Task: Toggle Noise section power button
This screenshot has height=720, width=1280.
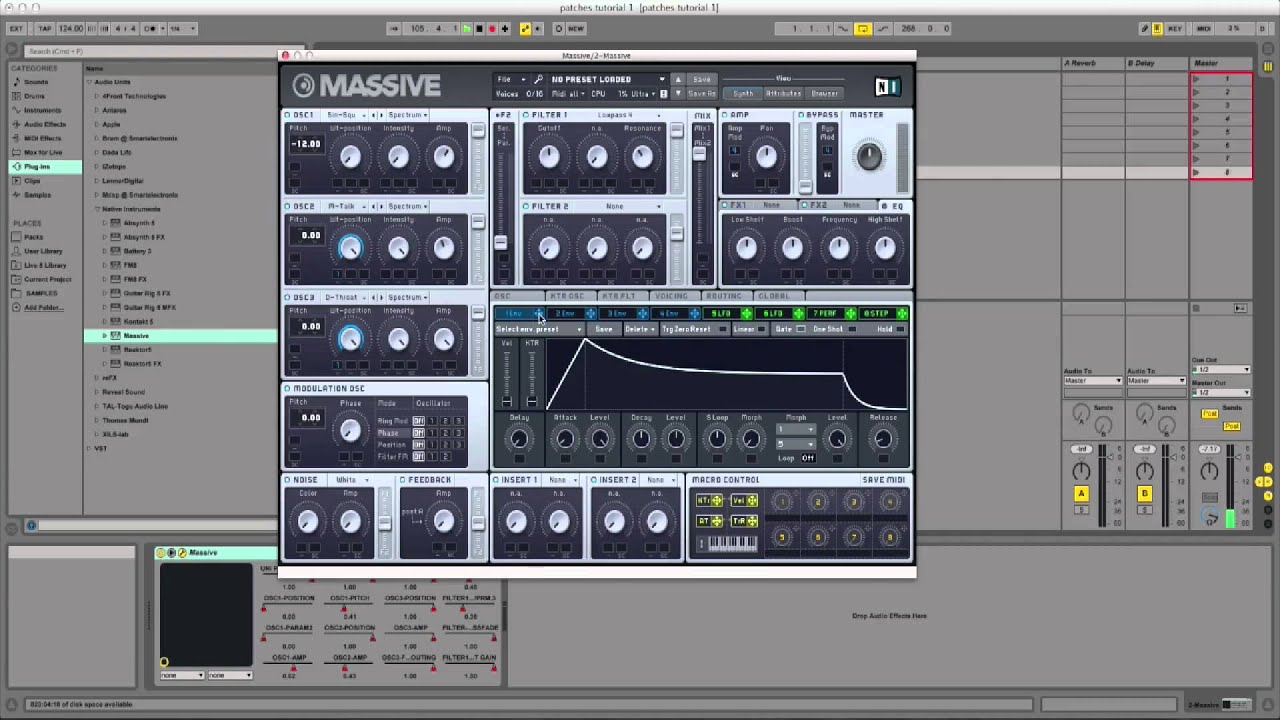Action: click(288, 480)
